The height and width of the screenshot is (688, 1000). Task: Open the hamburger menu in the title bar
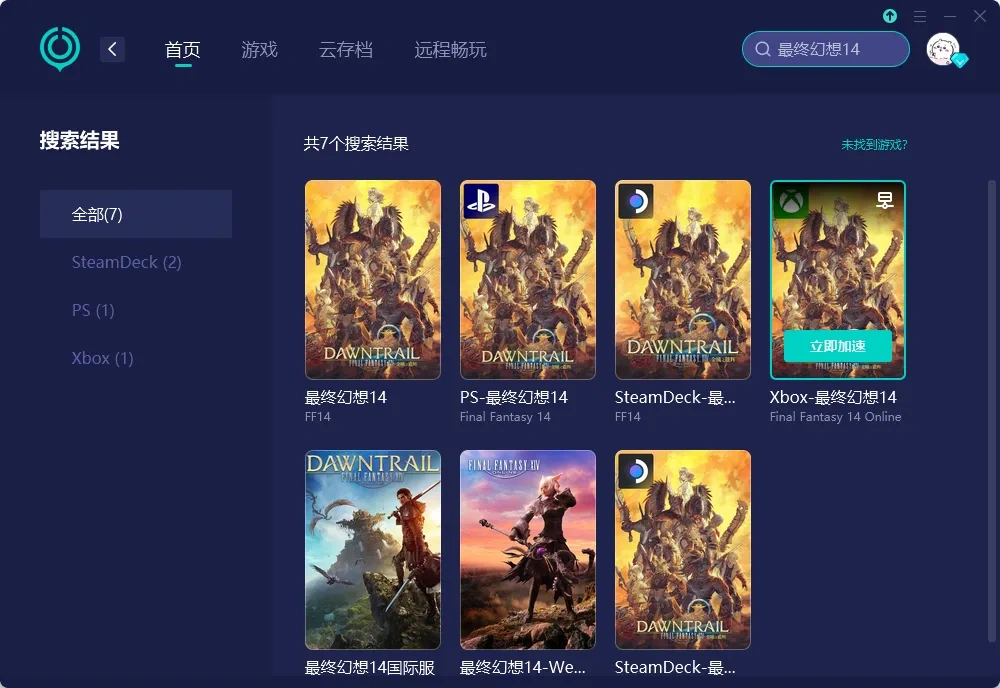click(x=919, y=16)
